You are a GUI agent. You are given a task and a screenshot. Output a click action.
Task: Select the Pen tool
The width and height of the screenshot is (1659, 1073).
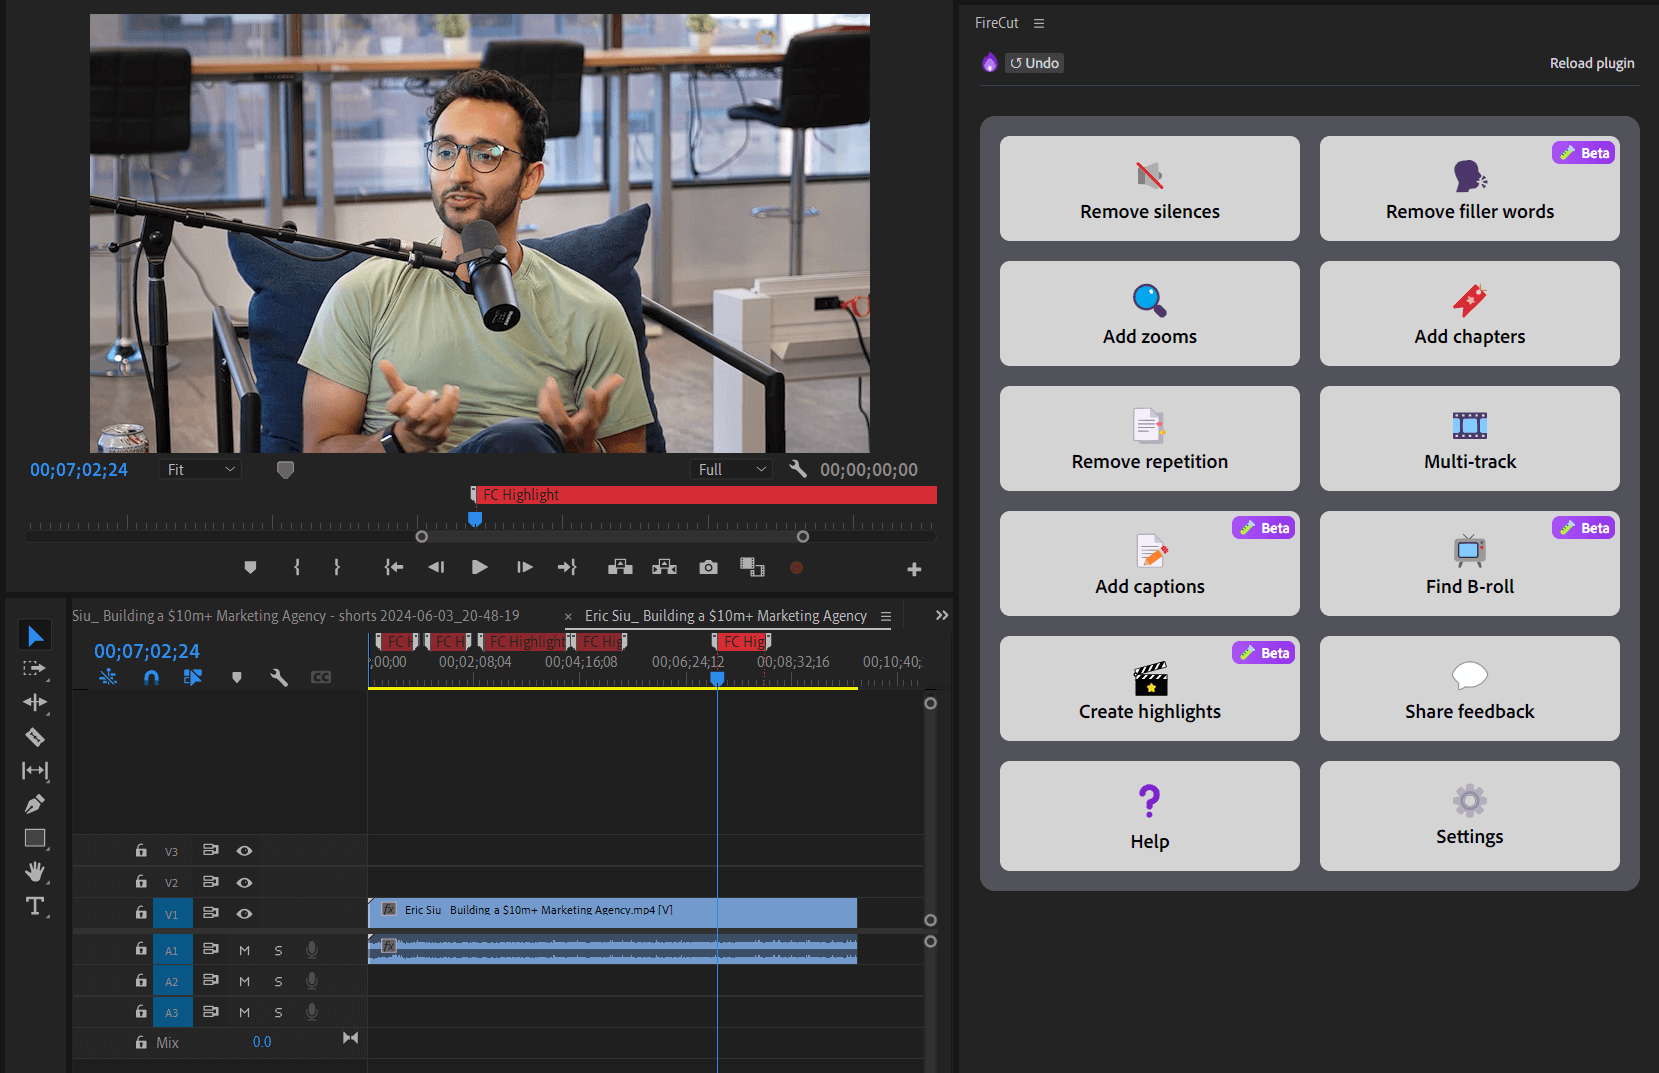pyautogui.click(x=35, y=804)
